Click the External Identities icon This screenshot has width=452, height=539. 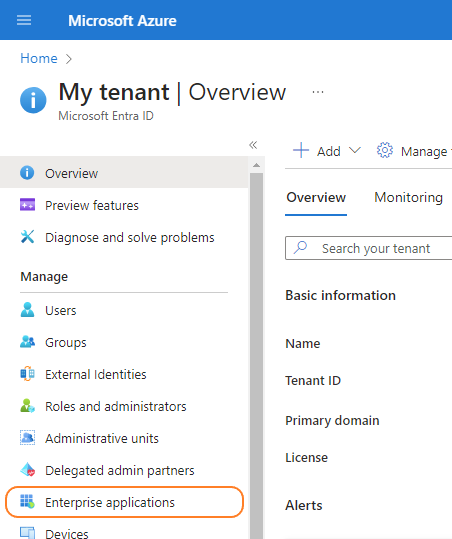27,374
